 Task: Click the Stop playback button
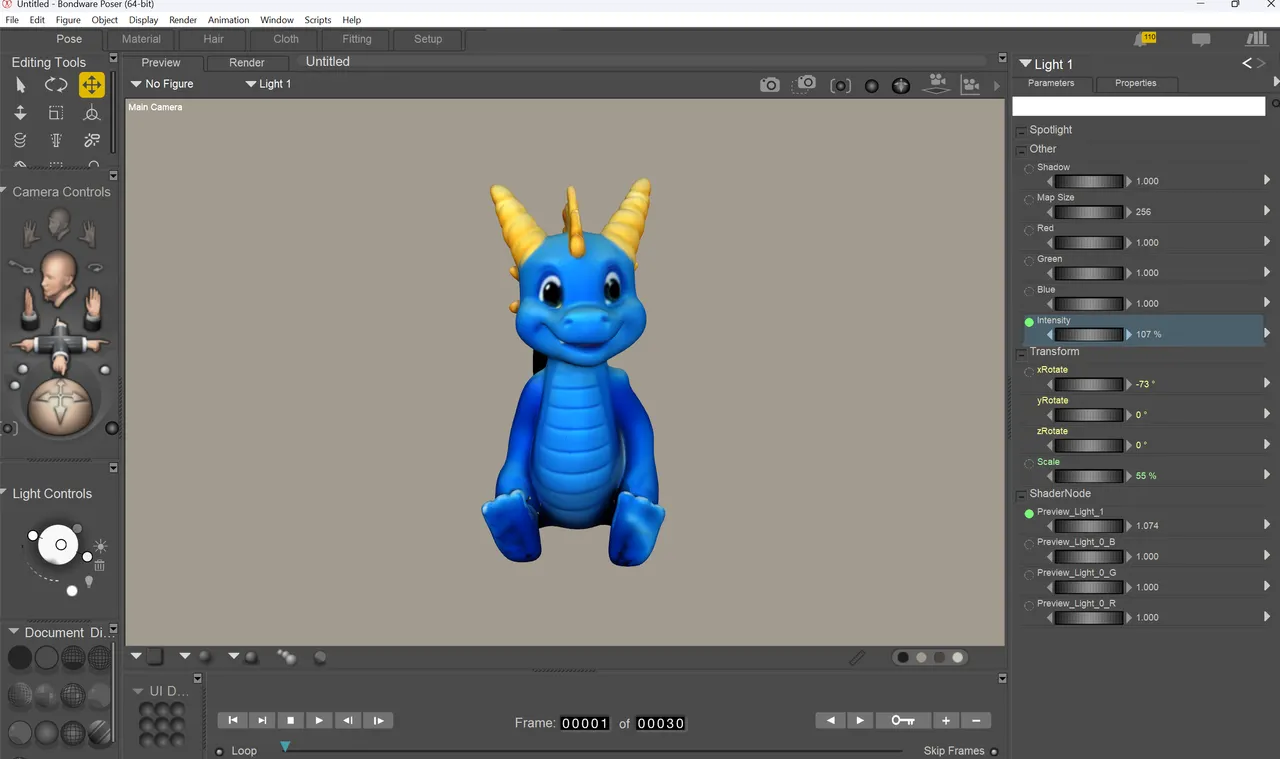pos(290,720)
